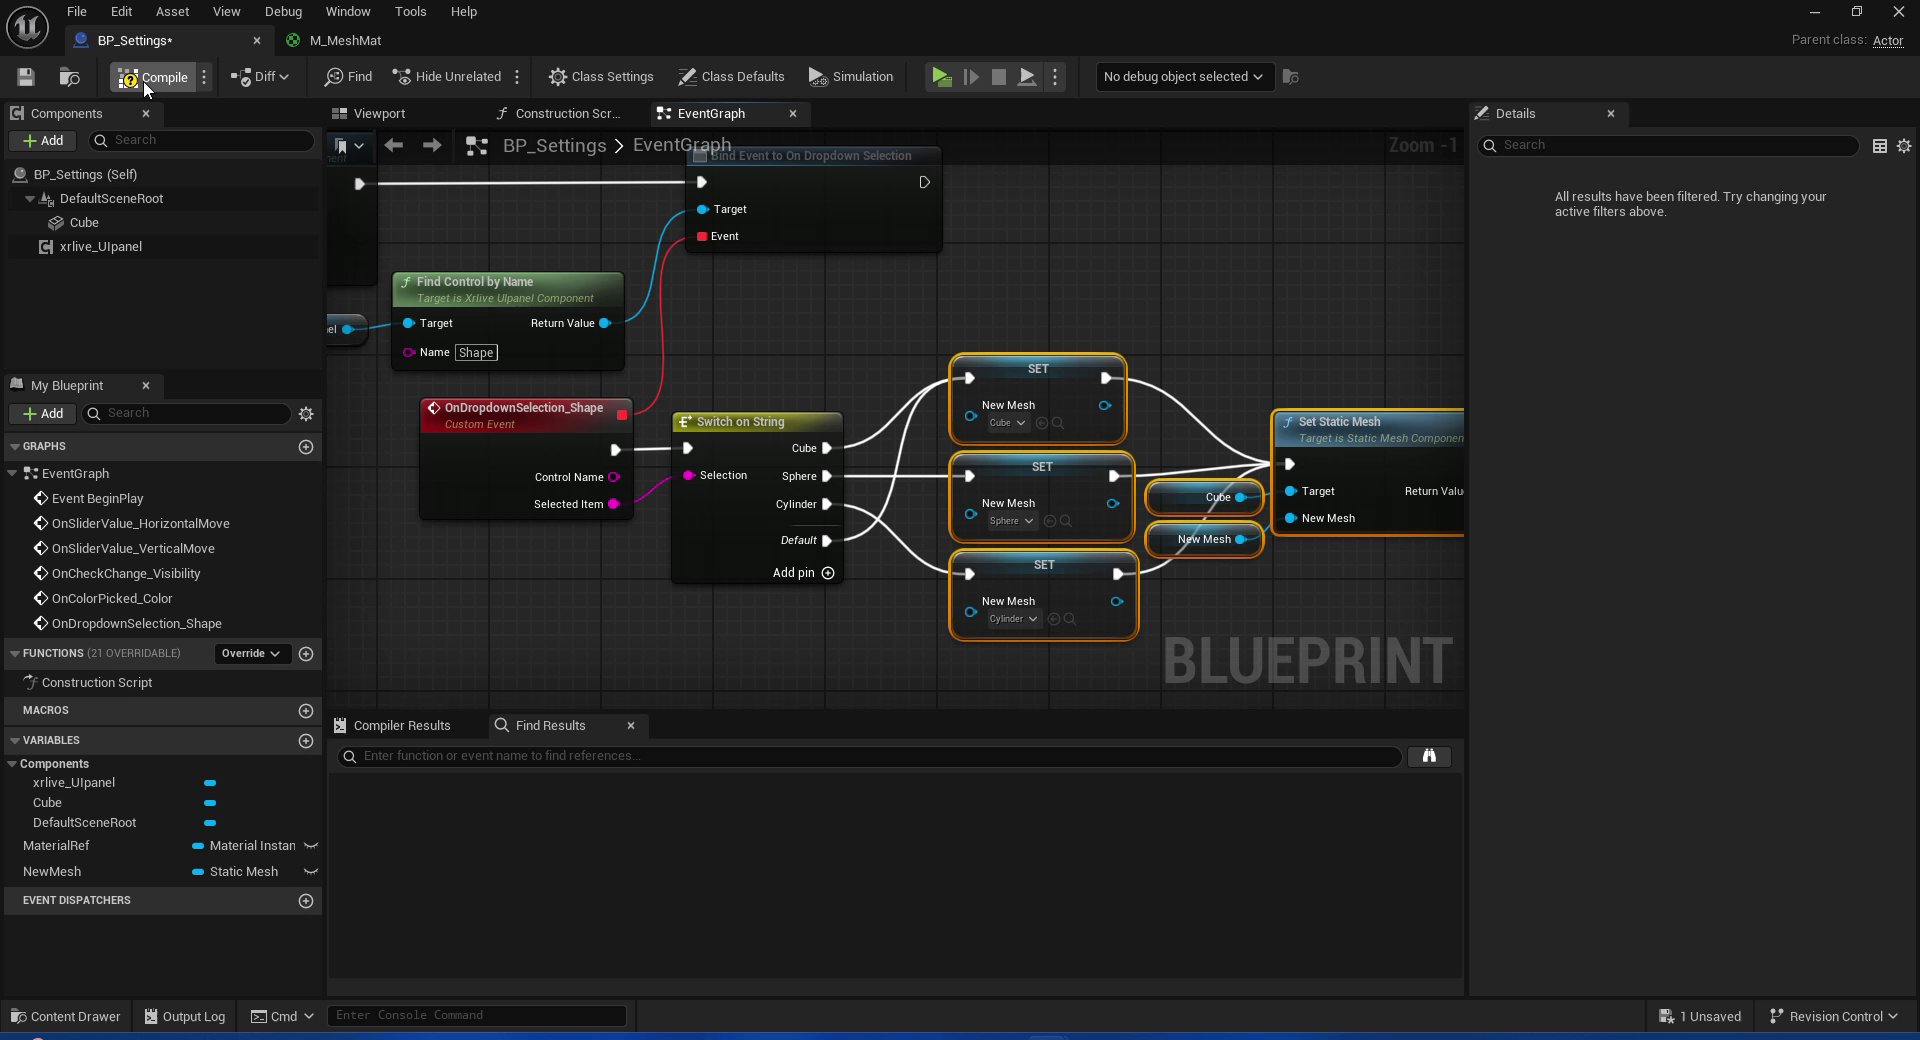The image size is (1920, 1040).
Task: Open the Diff dropdown
Action: coord(260,77)
